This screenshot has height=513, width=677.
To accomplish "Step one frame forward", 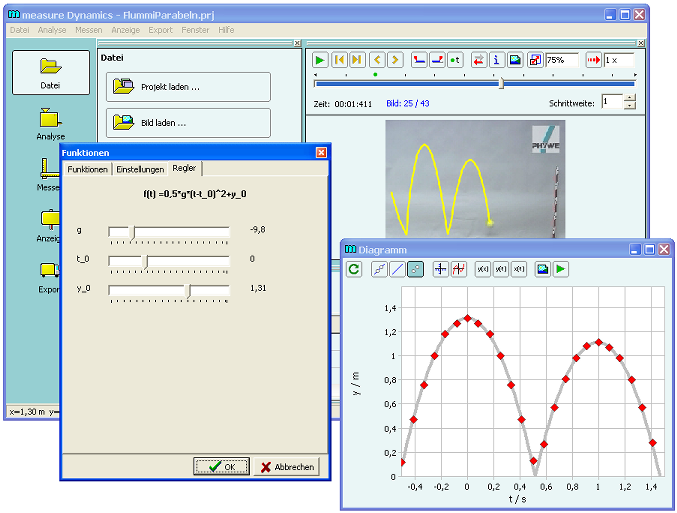I will (395, 60).
